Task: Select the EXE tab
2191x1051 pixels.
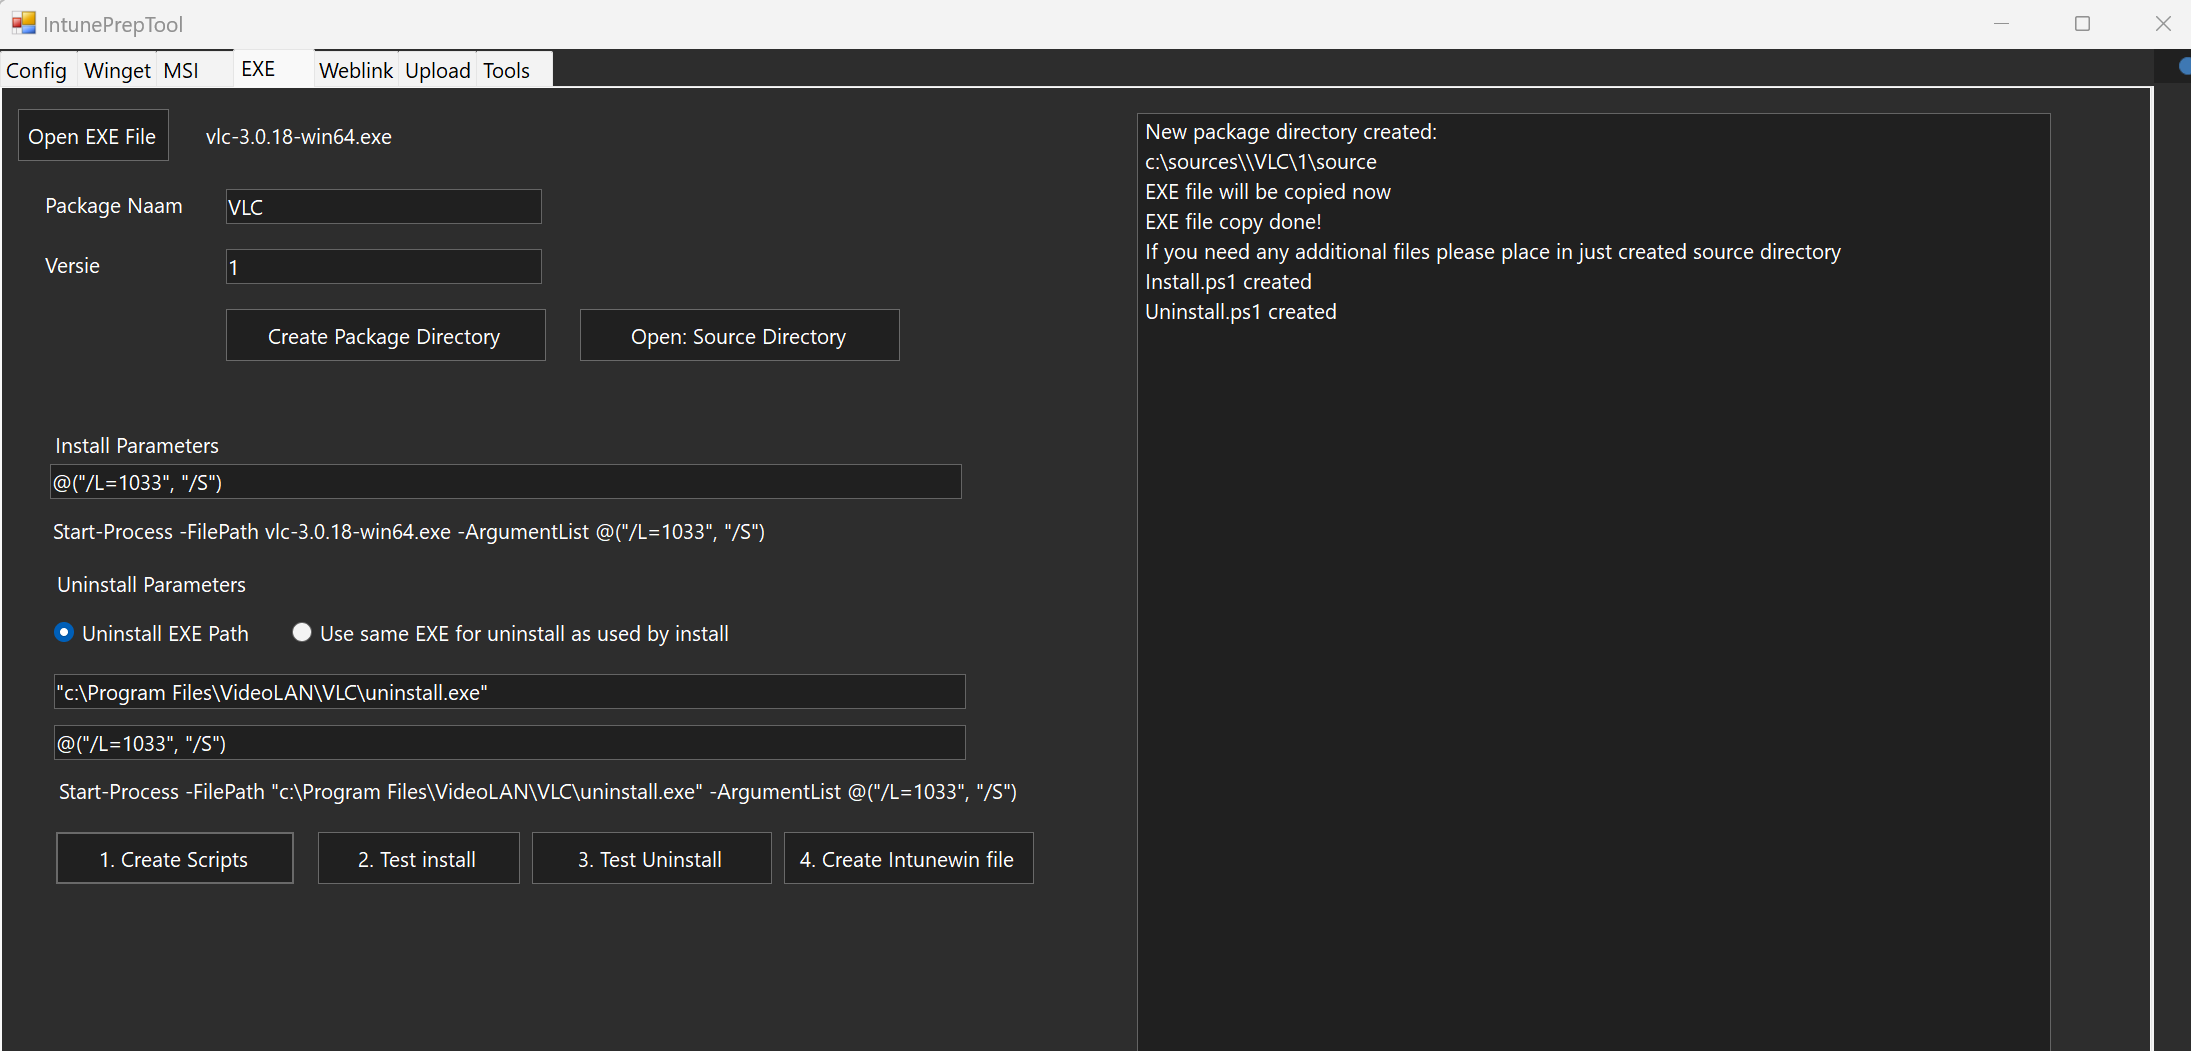Action: 273,68
